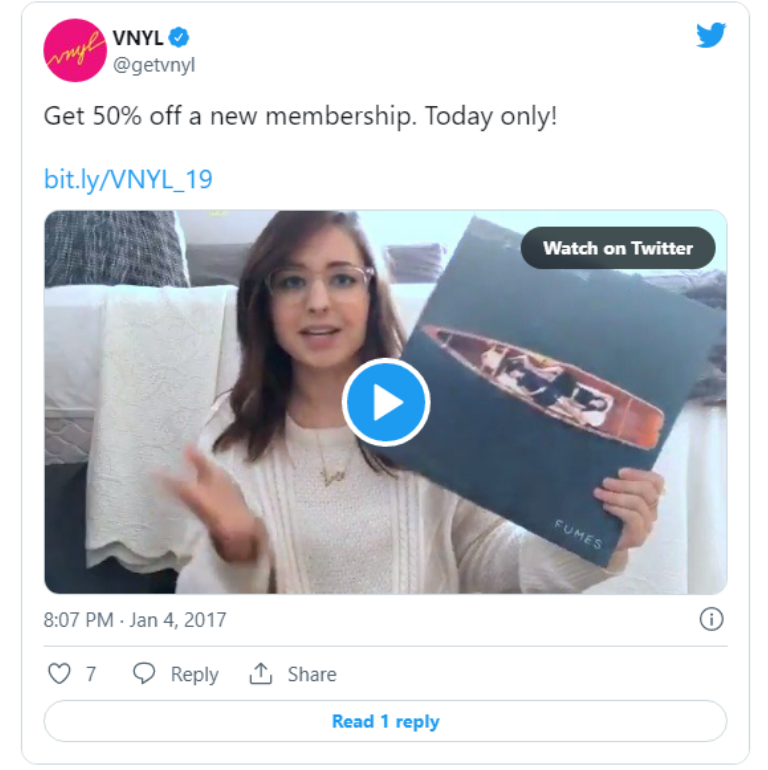Viewport: 768px width, 770px height.
Task: Click the like count of 7
Action: pyautogui.click(x=90, y=675)
